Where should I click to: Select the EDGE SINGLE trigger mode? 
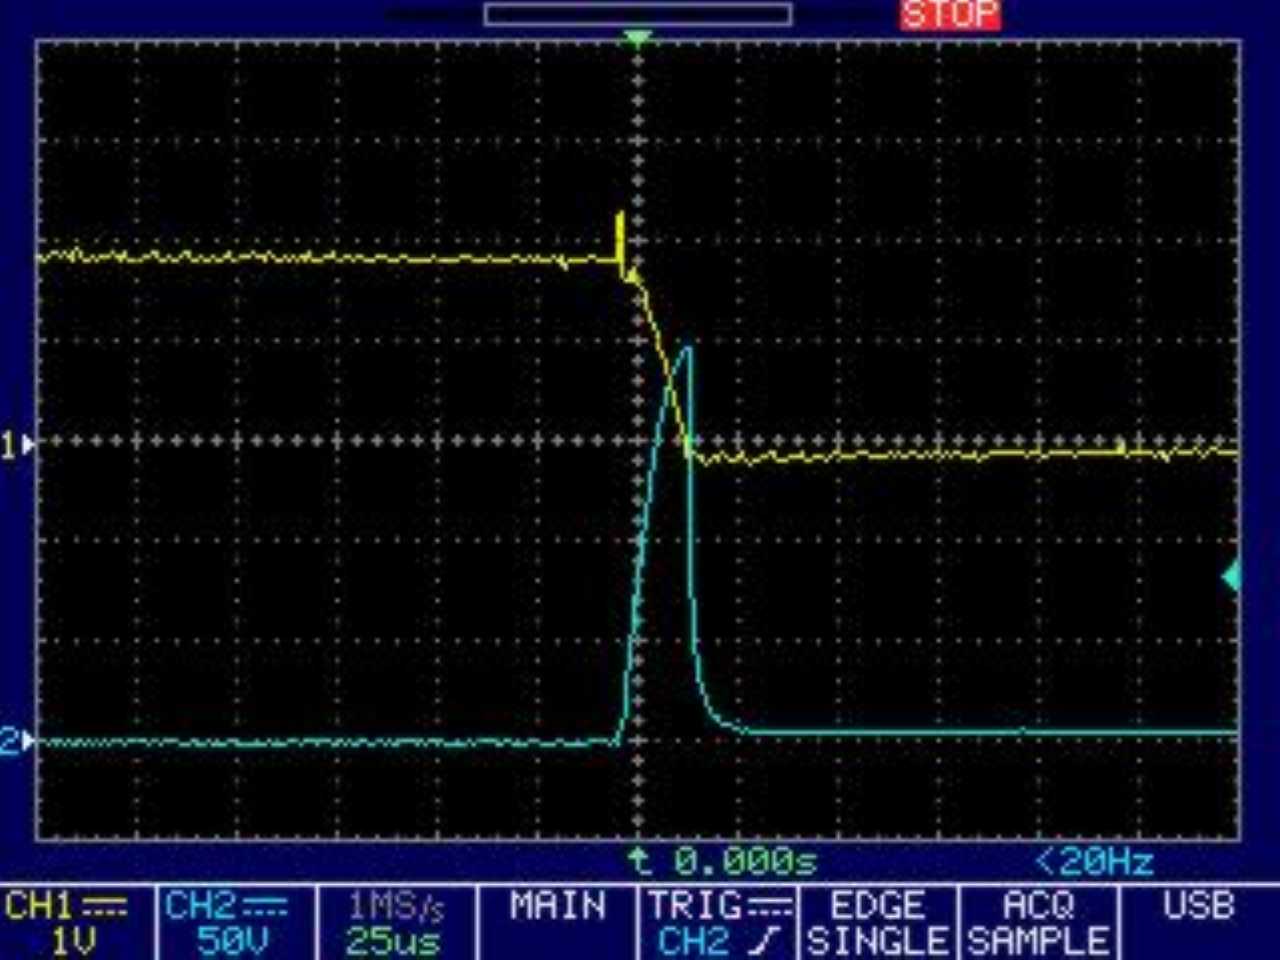coord(877,923)
